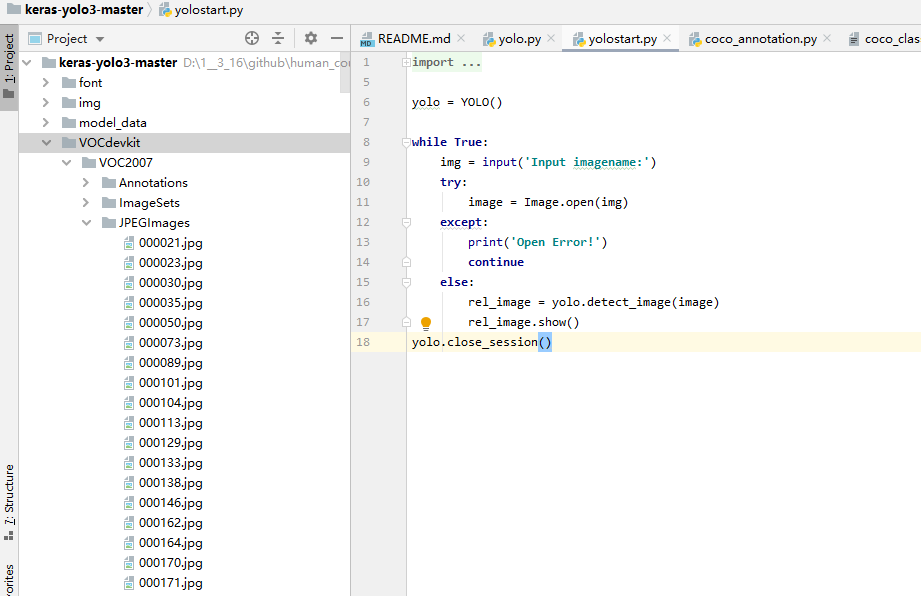Click yolo = YOLO() on line 6
Viewport: 921px width, 596px height.
pyautogui.click(x=457, y=102)
